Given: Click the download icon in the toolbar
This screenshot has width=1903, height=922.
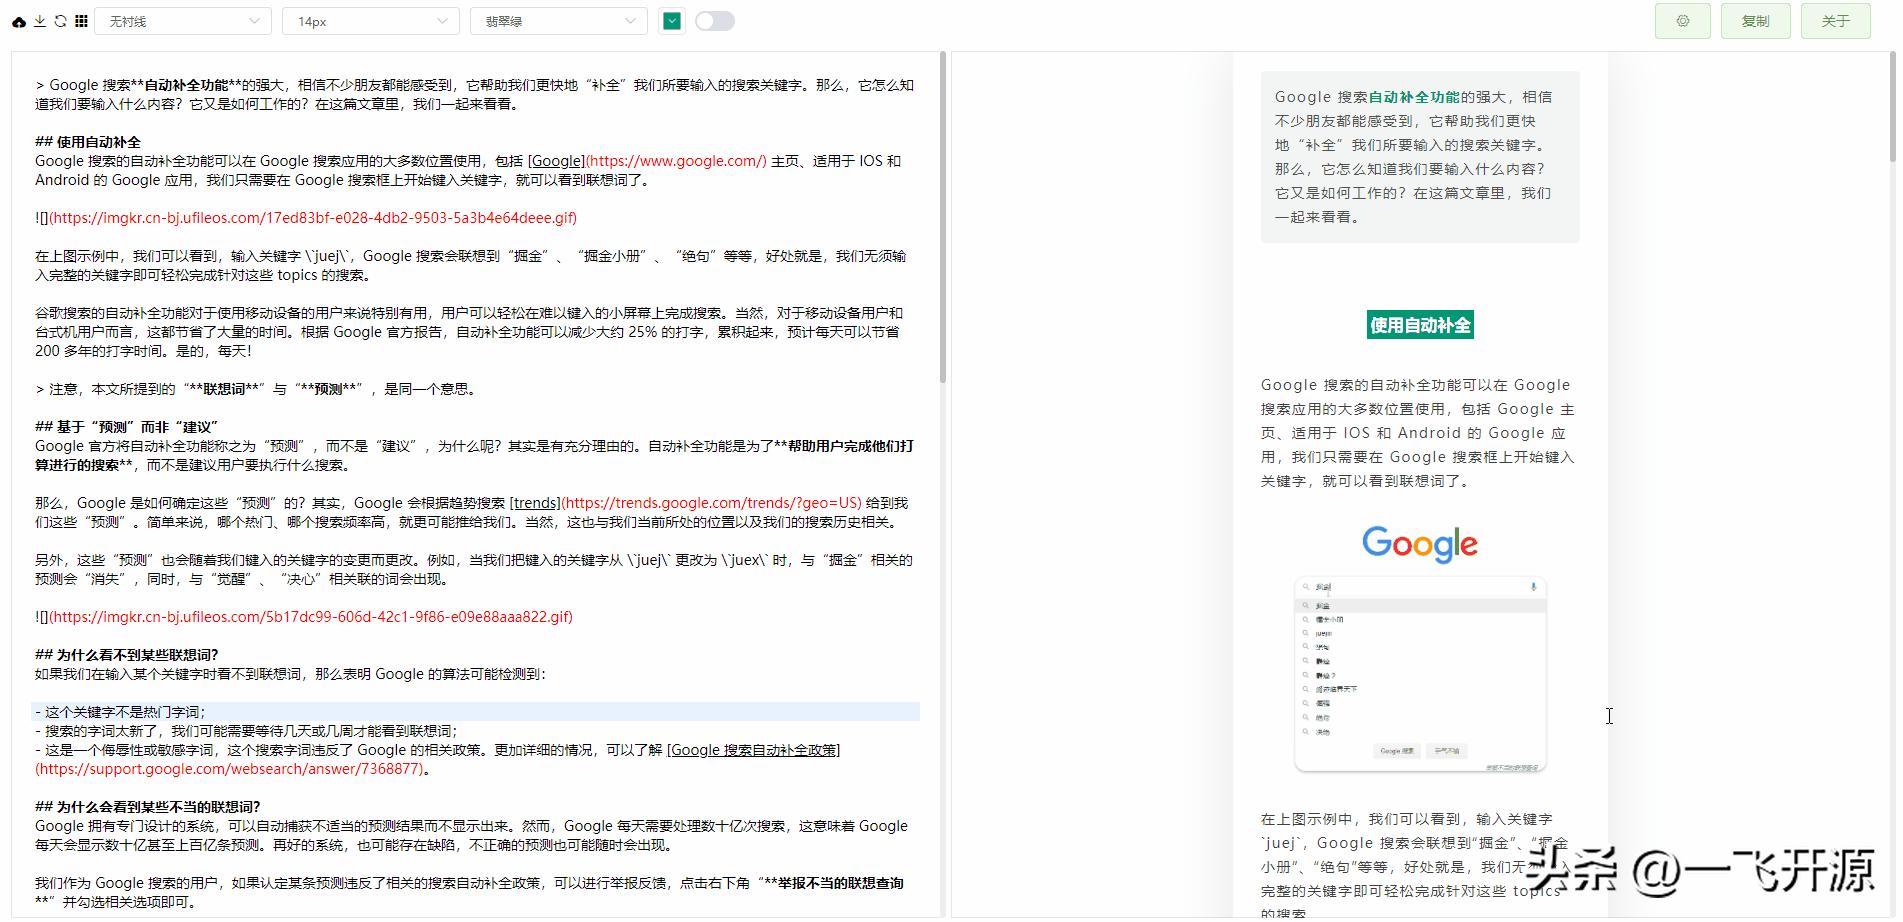Looking at the screenshot, I should pyautogui.click(x=40, y=20).
